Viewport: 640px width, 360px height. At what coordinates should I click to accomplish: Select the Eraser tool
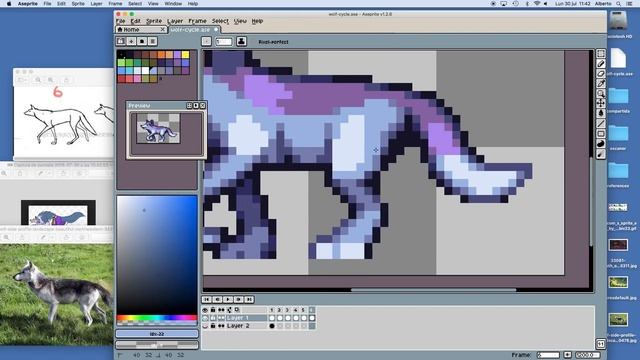pos(600,73)
